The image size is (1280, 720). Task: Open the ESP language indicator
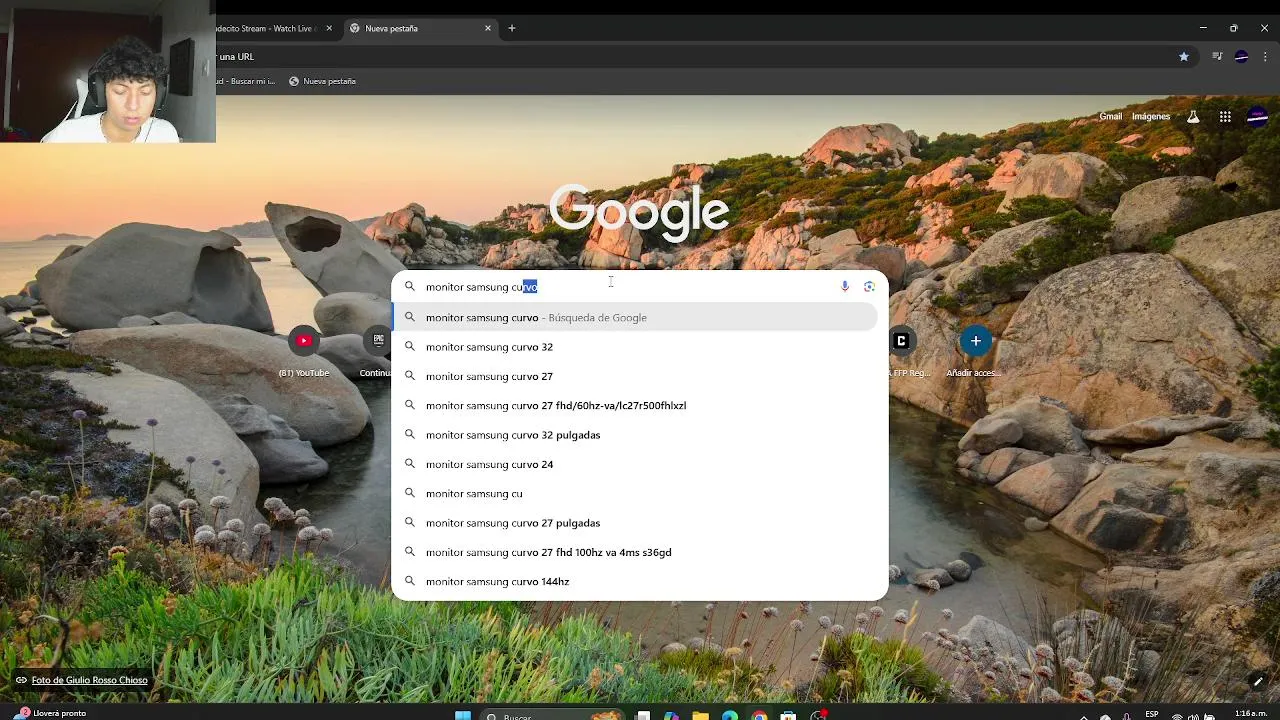coord(1152,714)
